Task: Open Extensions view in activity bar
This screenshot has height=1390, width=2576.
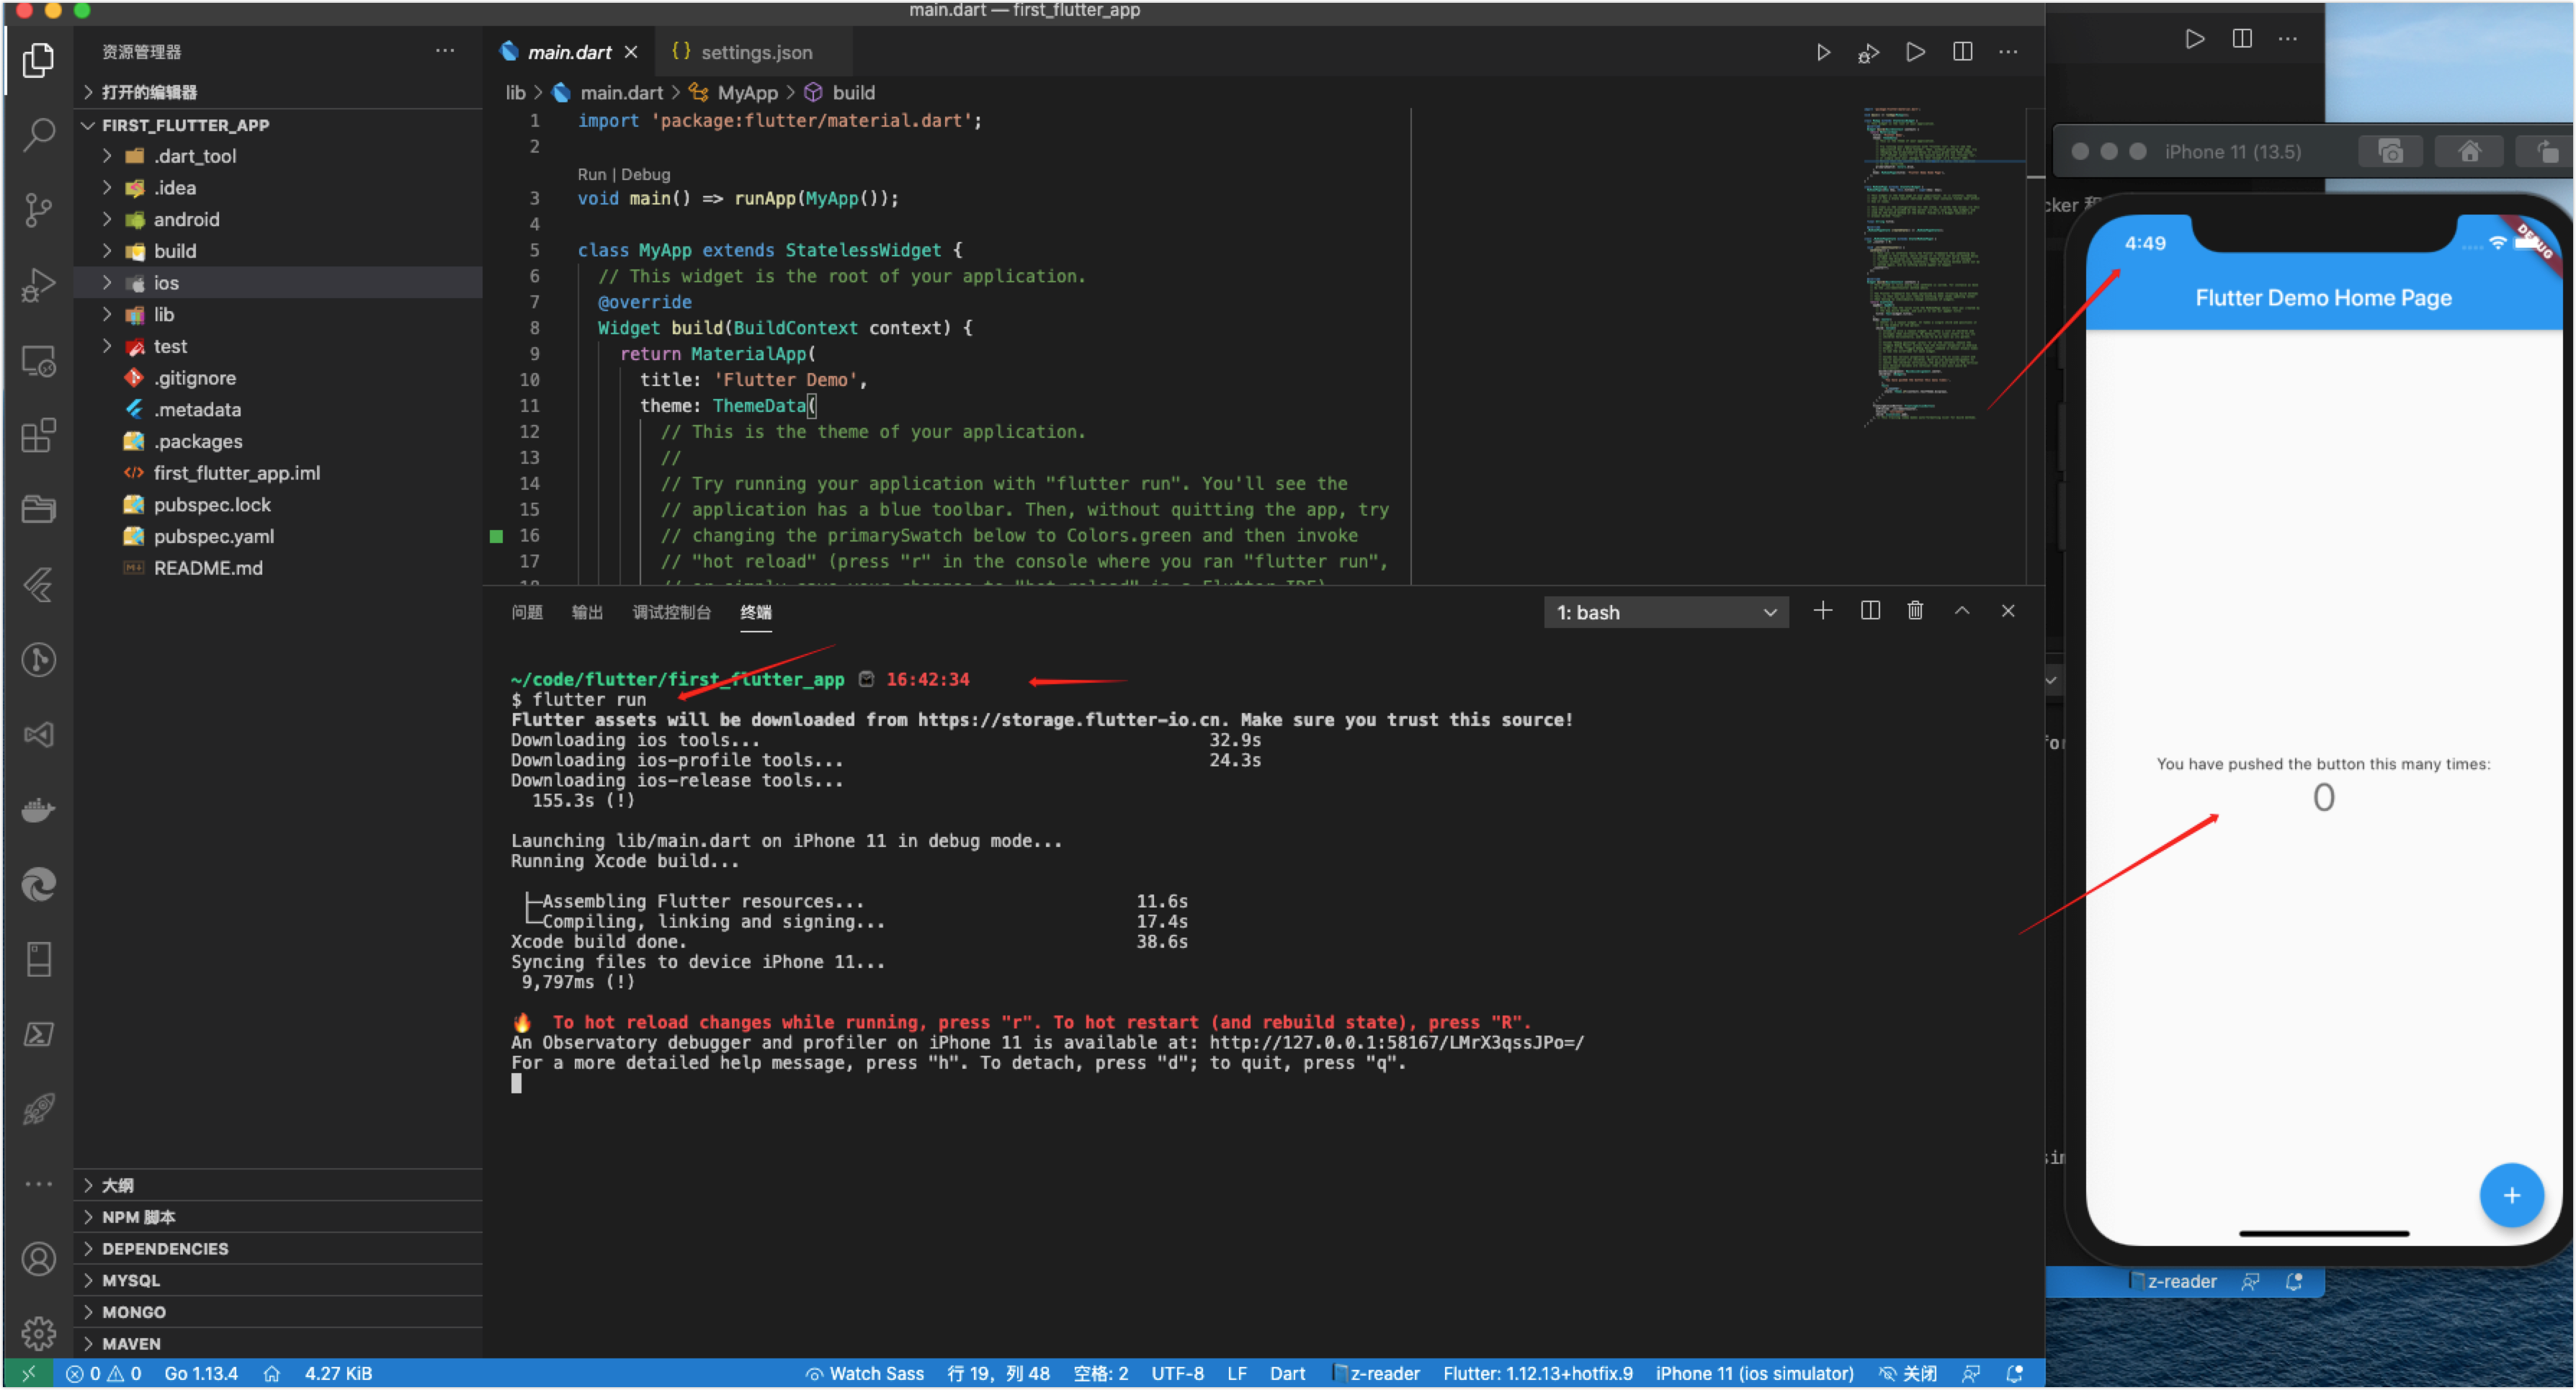Action: [38, 436]
